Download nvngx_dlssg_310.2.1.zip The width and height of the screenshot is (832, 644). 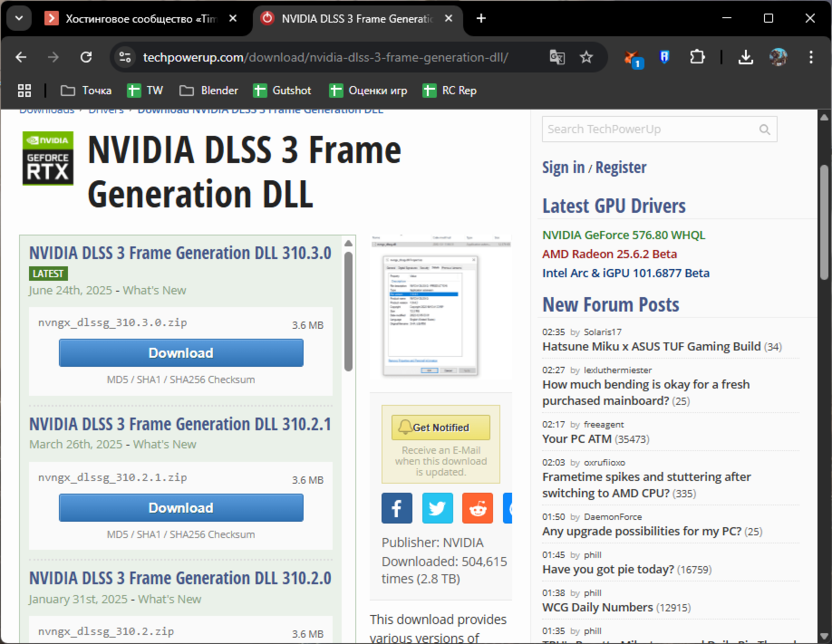[181, 508]
